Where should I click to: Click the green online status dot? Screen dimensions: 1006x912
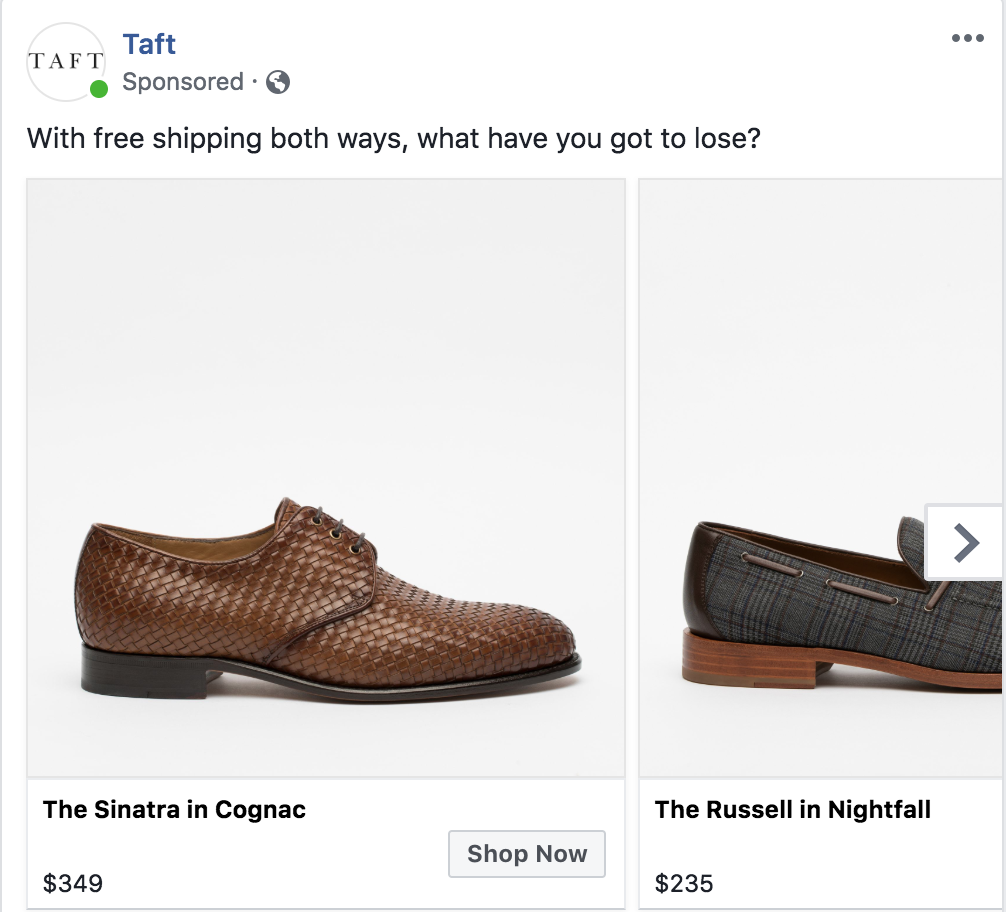[99, 89]
